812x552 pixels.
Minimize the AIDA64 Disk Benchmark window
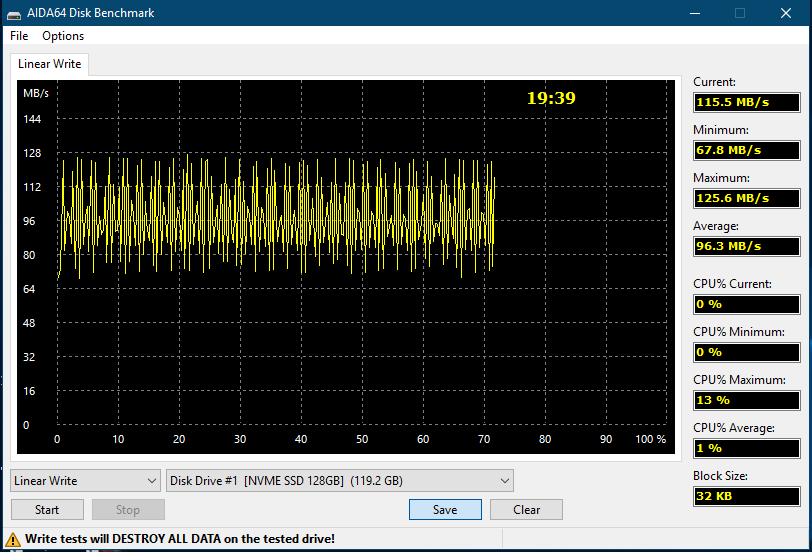[x=695, y=13]
